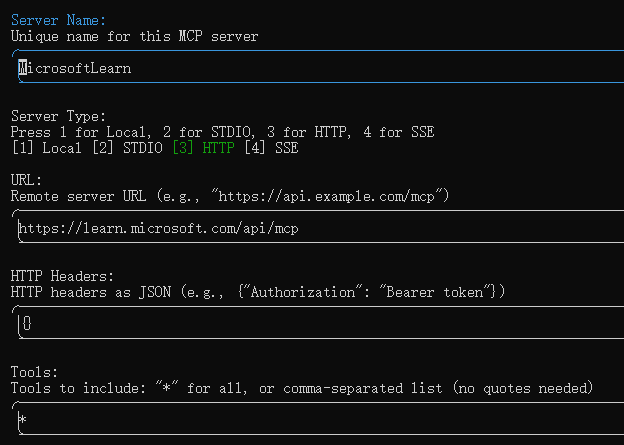Click the blue 'Server Name:' label
The image size is (624, 445).
[58, 20]
